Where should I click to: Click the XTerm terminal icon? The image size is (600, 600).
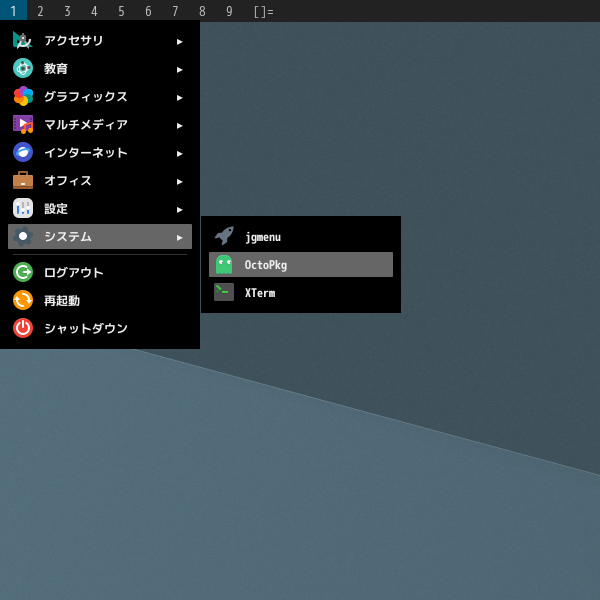coord(224,292)
